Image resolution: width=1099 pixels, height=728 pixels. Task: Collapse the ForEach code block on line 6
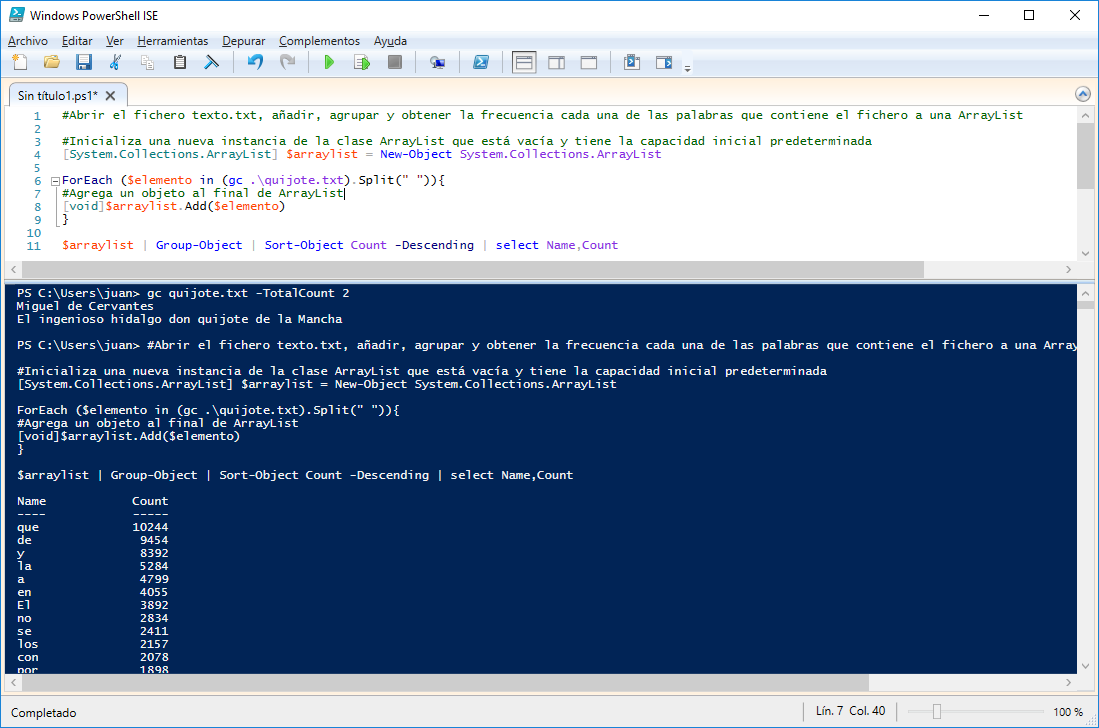tap(54, 181)
